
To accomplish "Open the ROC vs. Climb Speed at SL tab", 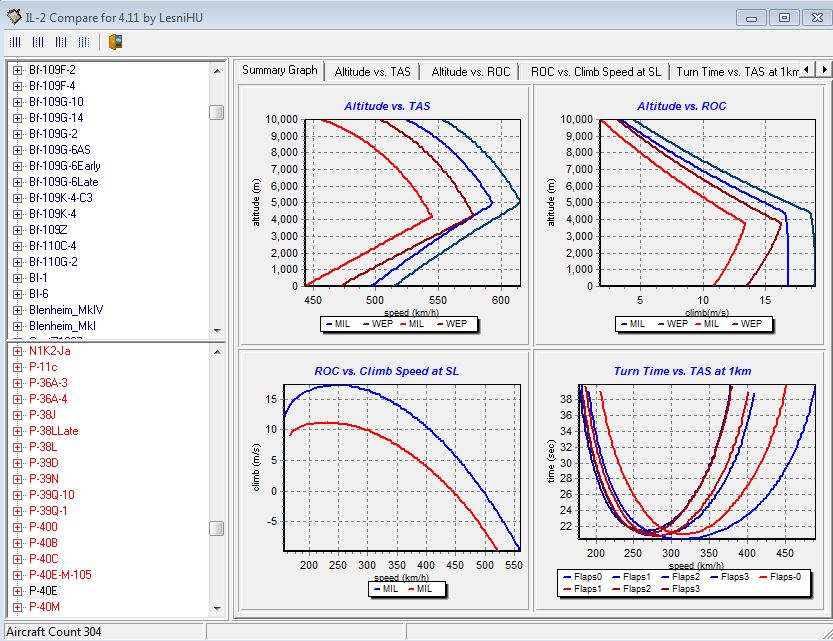I will pos(595,71).
